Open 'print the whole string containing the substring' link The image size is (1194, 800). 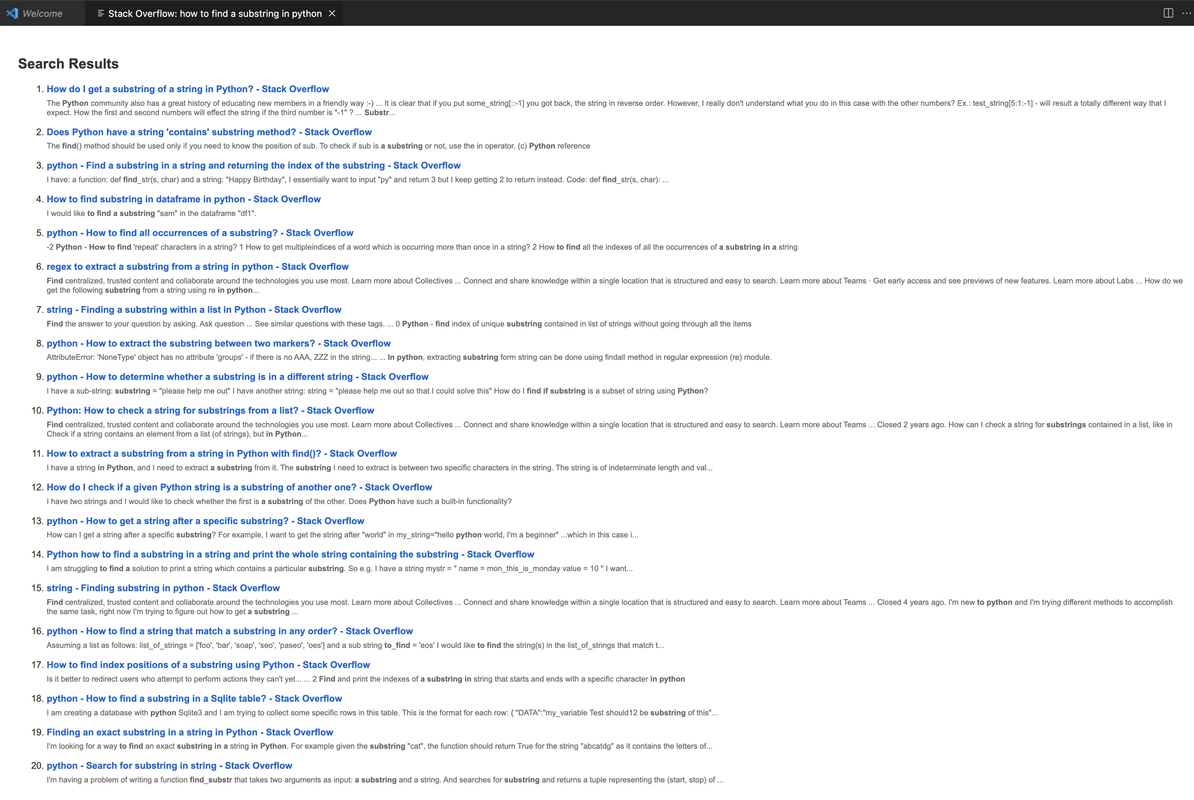(290, 554)
